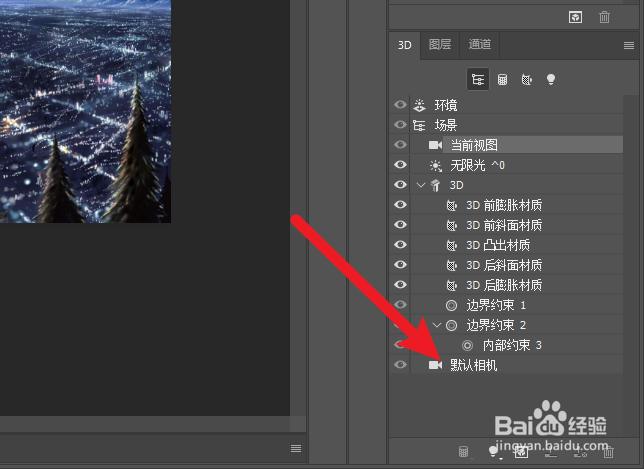Click the material icon beside 3D 前膨胀材质

point(451,205)
